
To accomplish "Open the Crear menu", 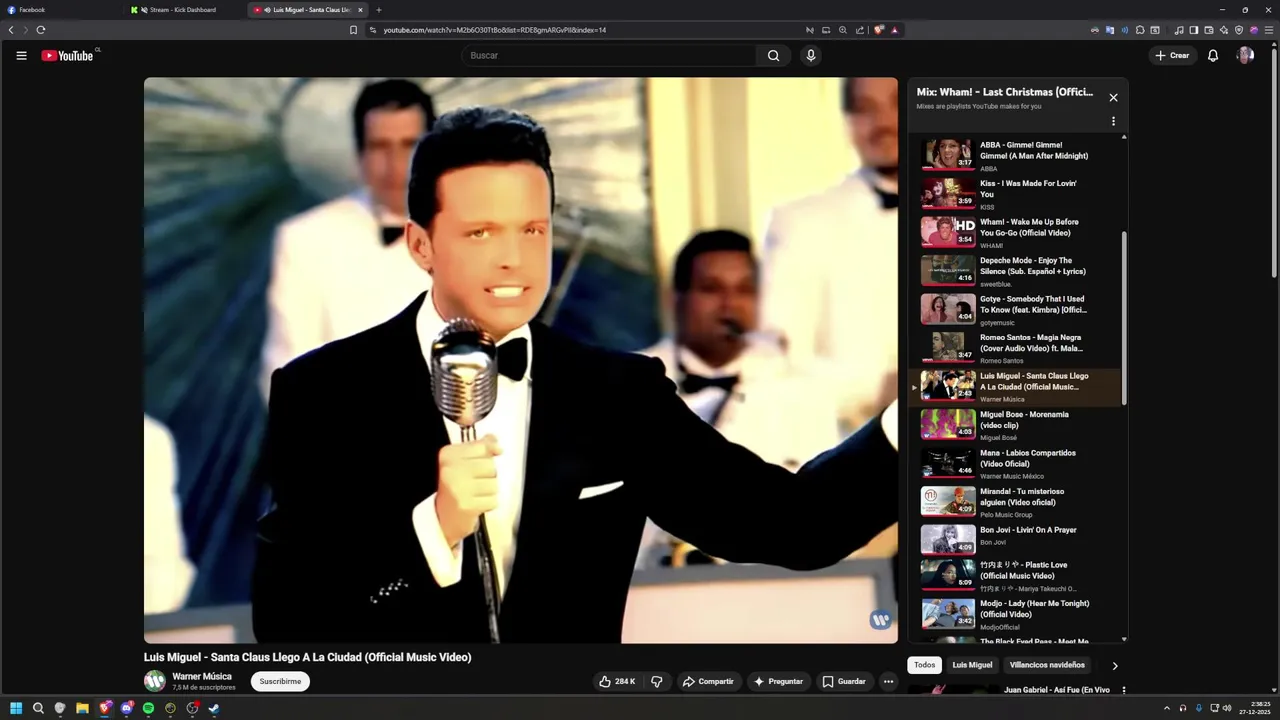I will coord(1172,56).
